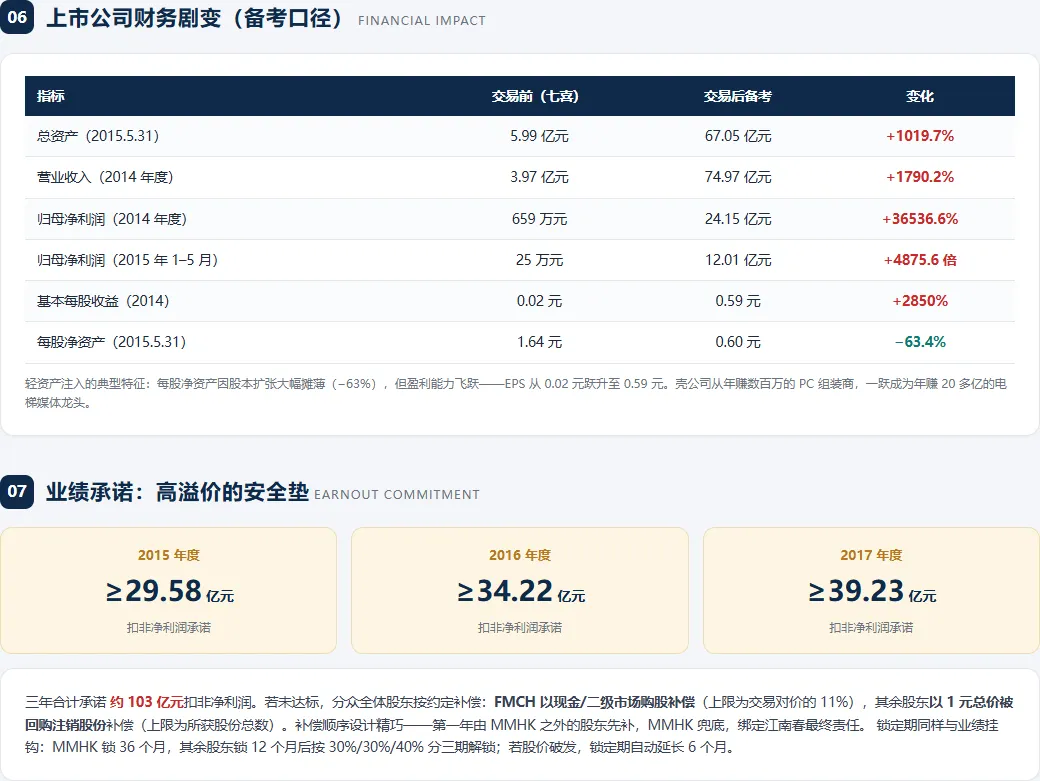Select row label 营业收入（2014 年度）
Image resolution: width=1040 pixels, height=781 pixels.
pos(105,177)
